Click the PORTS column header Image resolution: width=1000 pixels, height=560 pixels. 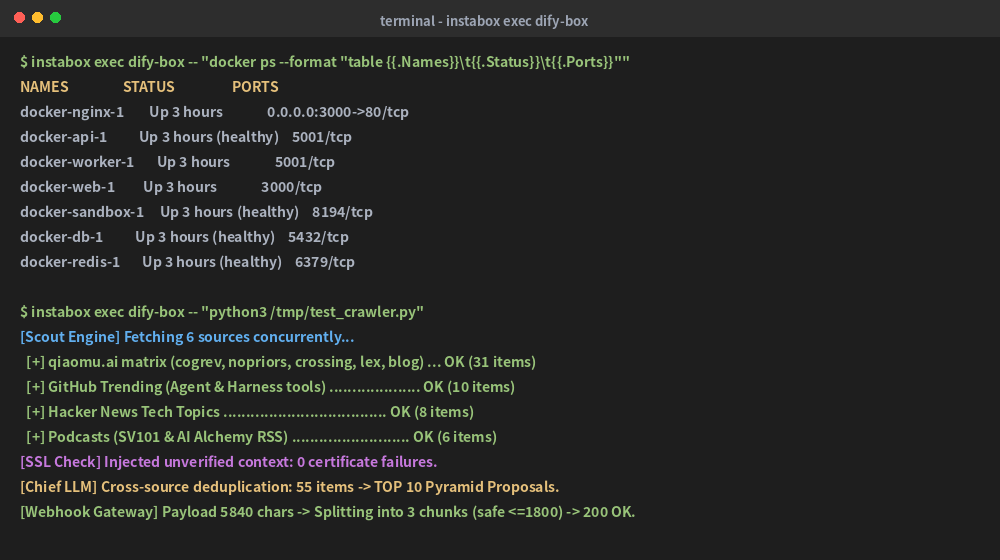[x=255, y=87]
